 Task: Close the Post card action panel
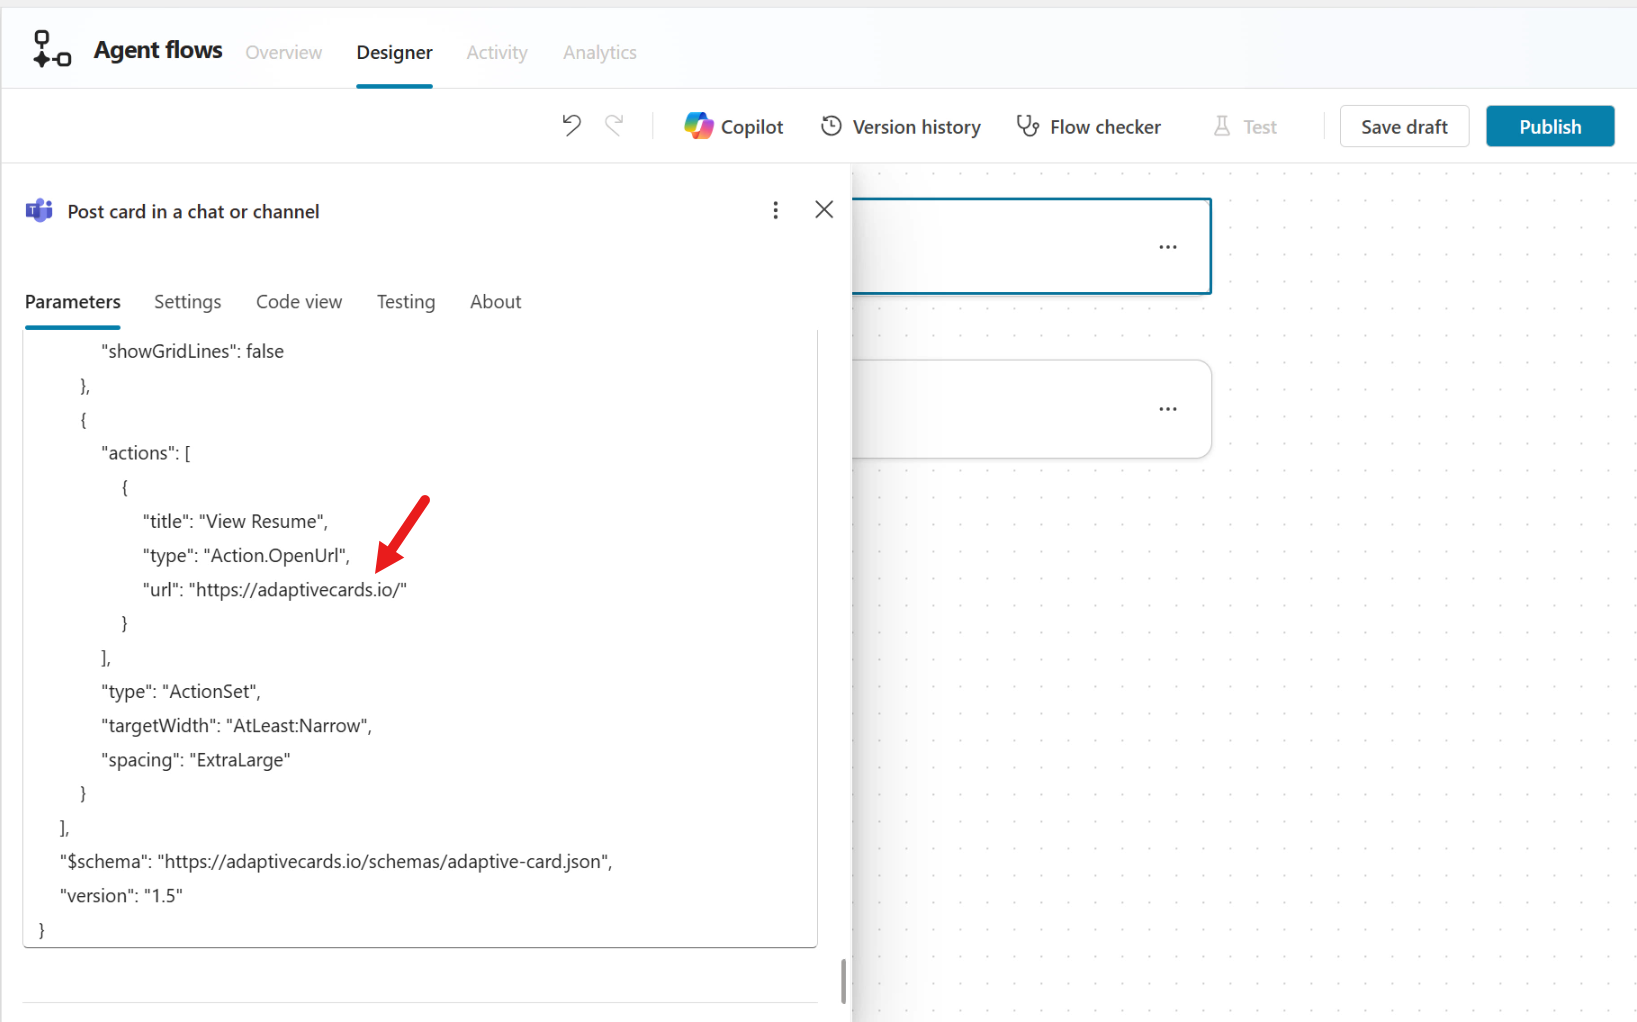[823, 209]
